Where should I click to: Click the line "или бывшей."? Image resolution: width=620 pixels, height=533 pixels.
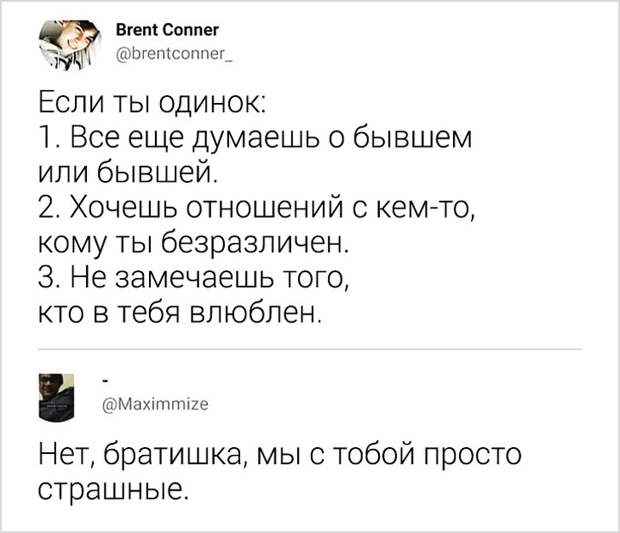(128, 172)
